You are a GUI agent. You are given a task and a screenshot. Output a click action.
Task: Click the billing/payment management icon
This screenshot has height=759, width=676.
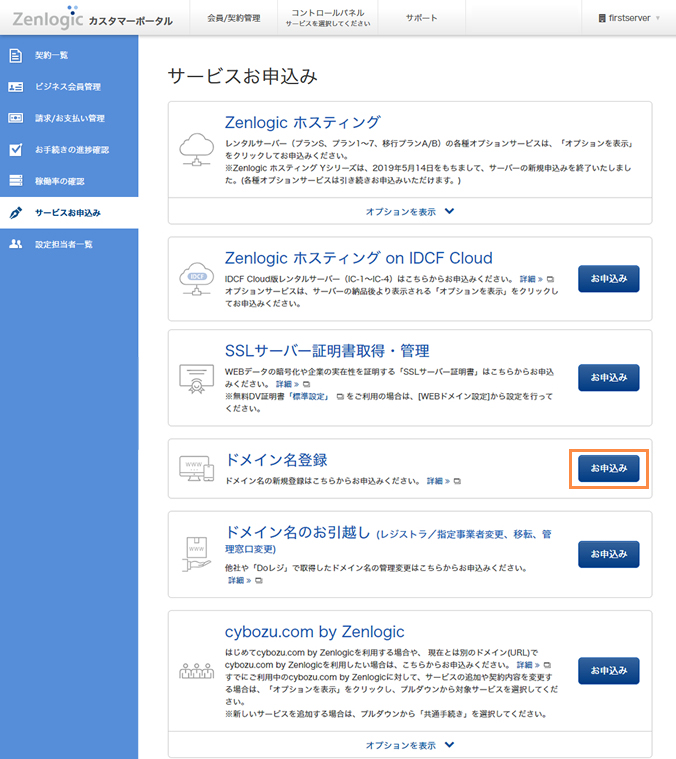pos(15,118)
